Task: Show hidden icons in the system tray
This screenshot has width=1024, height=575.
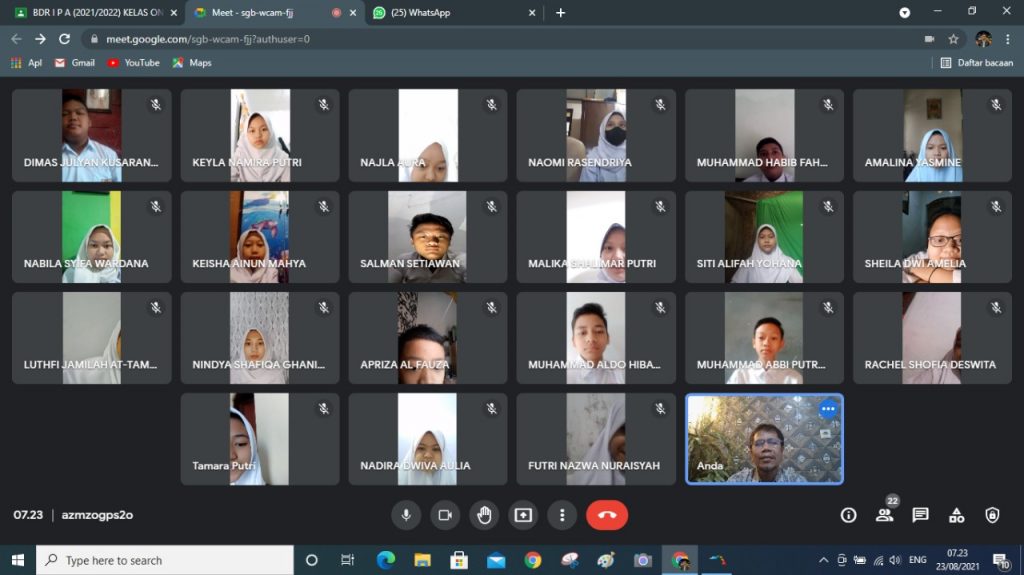Action: click(824, 560)
